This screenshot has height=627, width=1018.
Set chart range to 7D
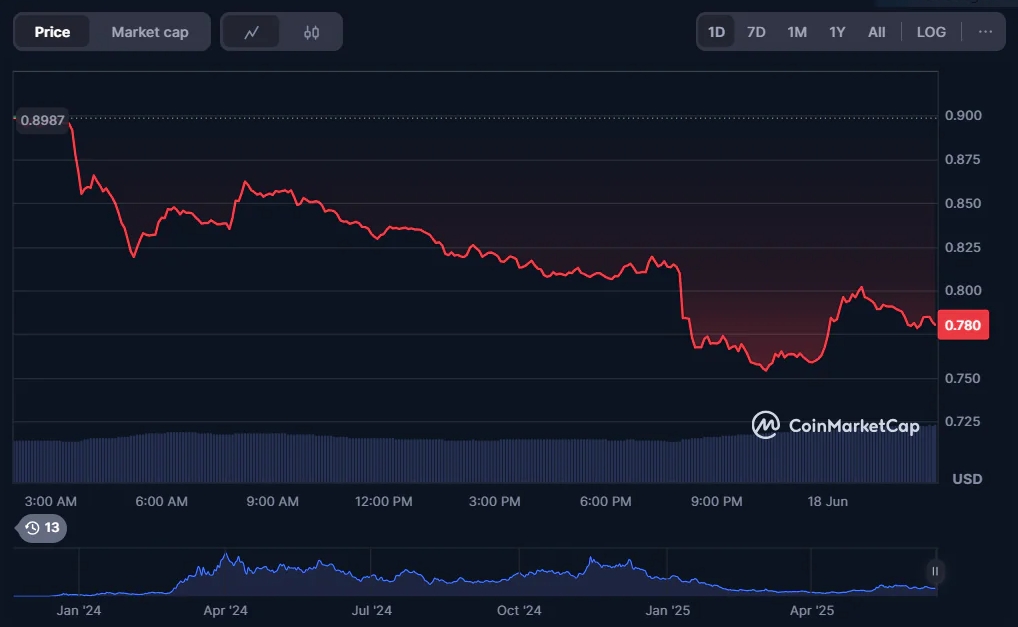(x=756, y=32)
